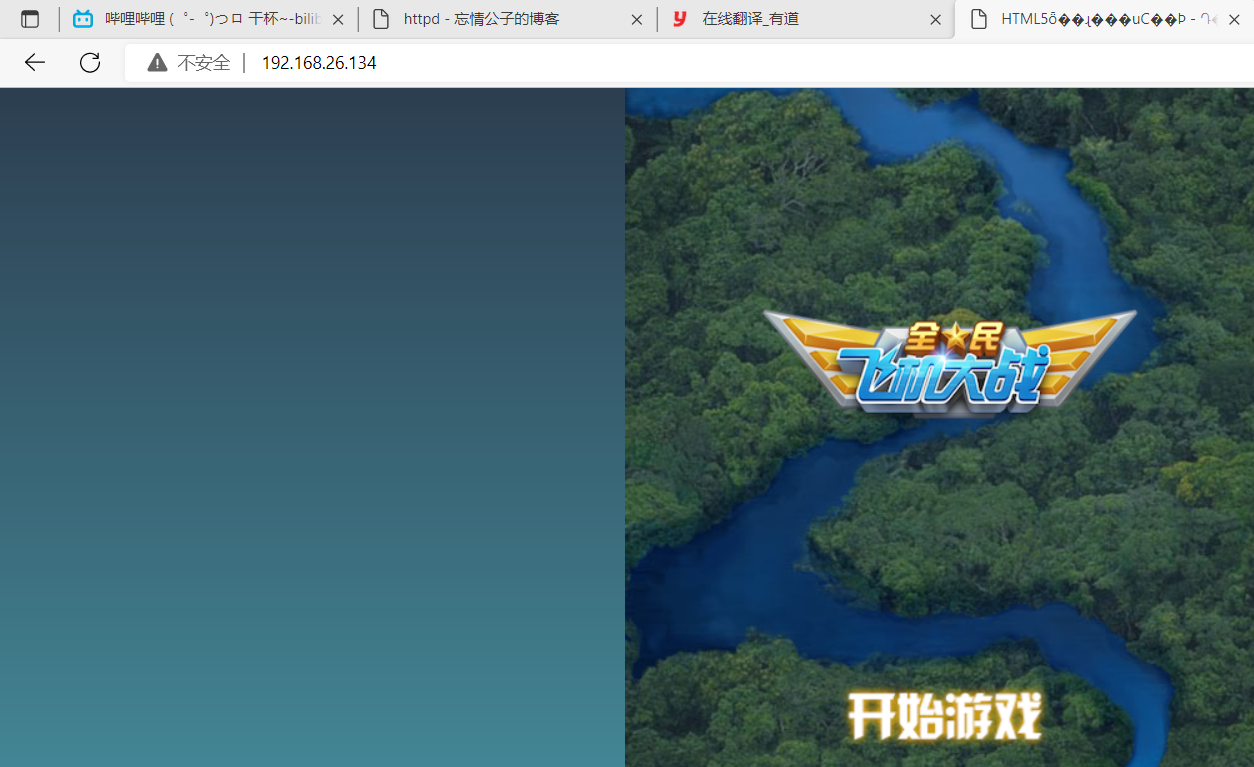Click the bilibili tab favicon

pos(83,19)
